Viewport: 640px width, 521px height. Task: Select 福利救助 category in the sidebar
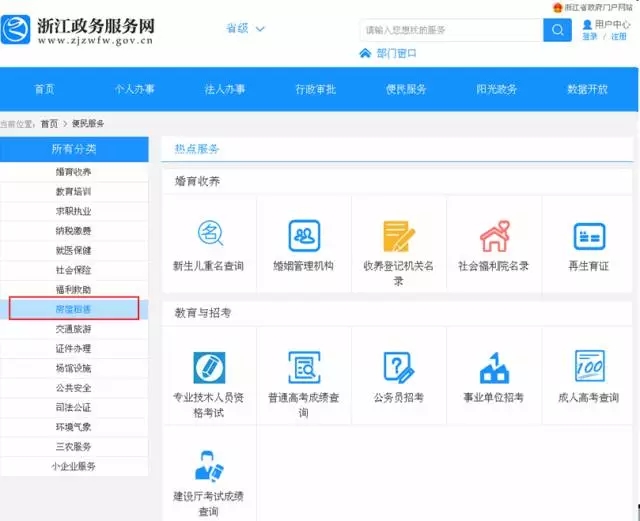pyautogui.click(x=73, y=289)
